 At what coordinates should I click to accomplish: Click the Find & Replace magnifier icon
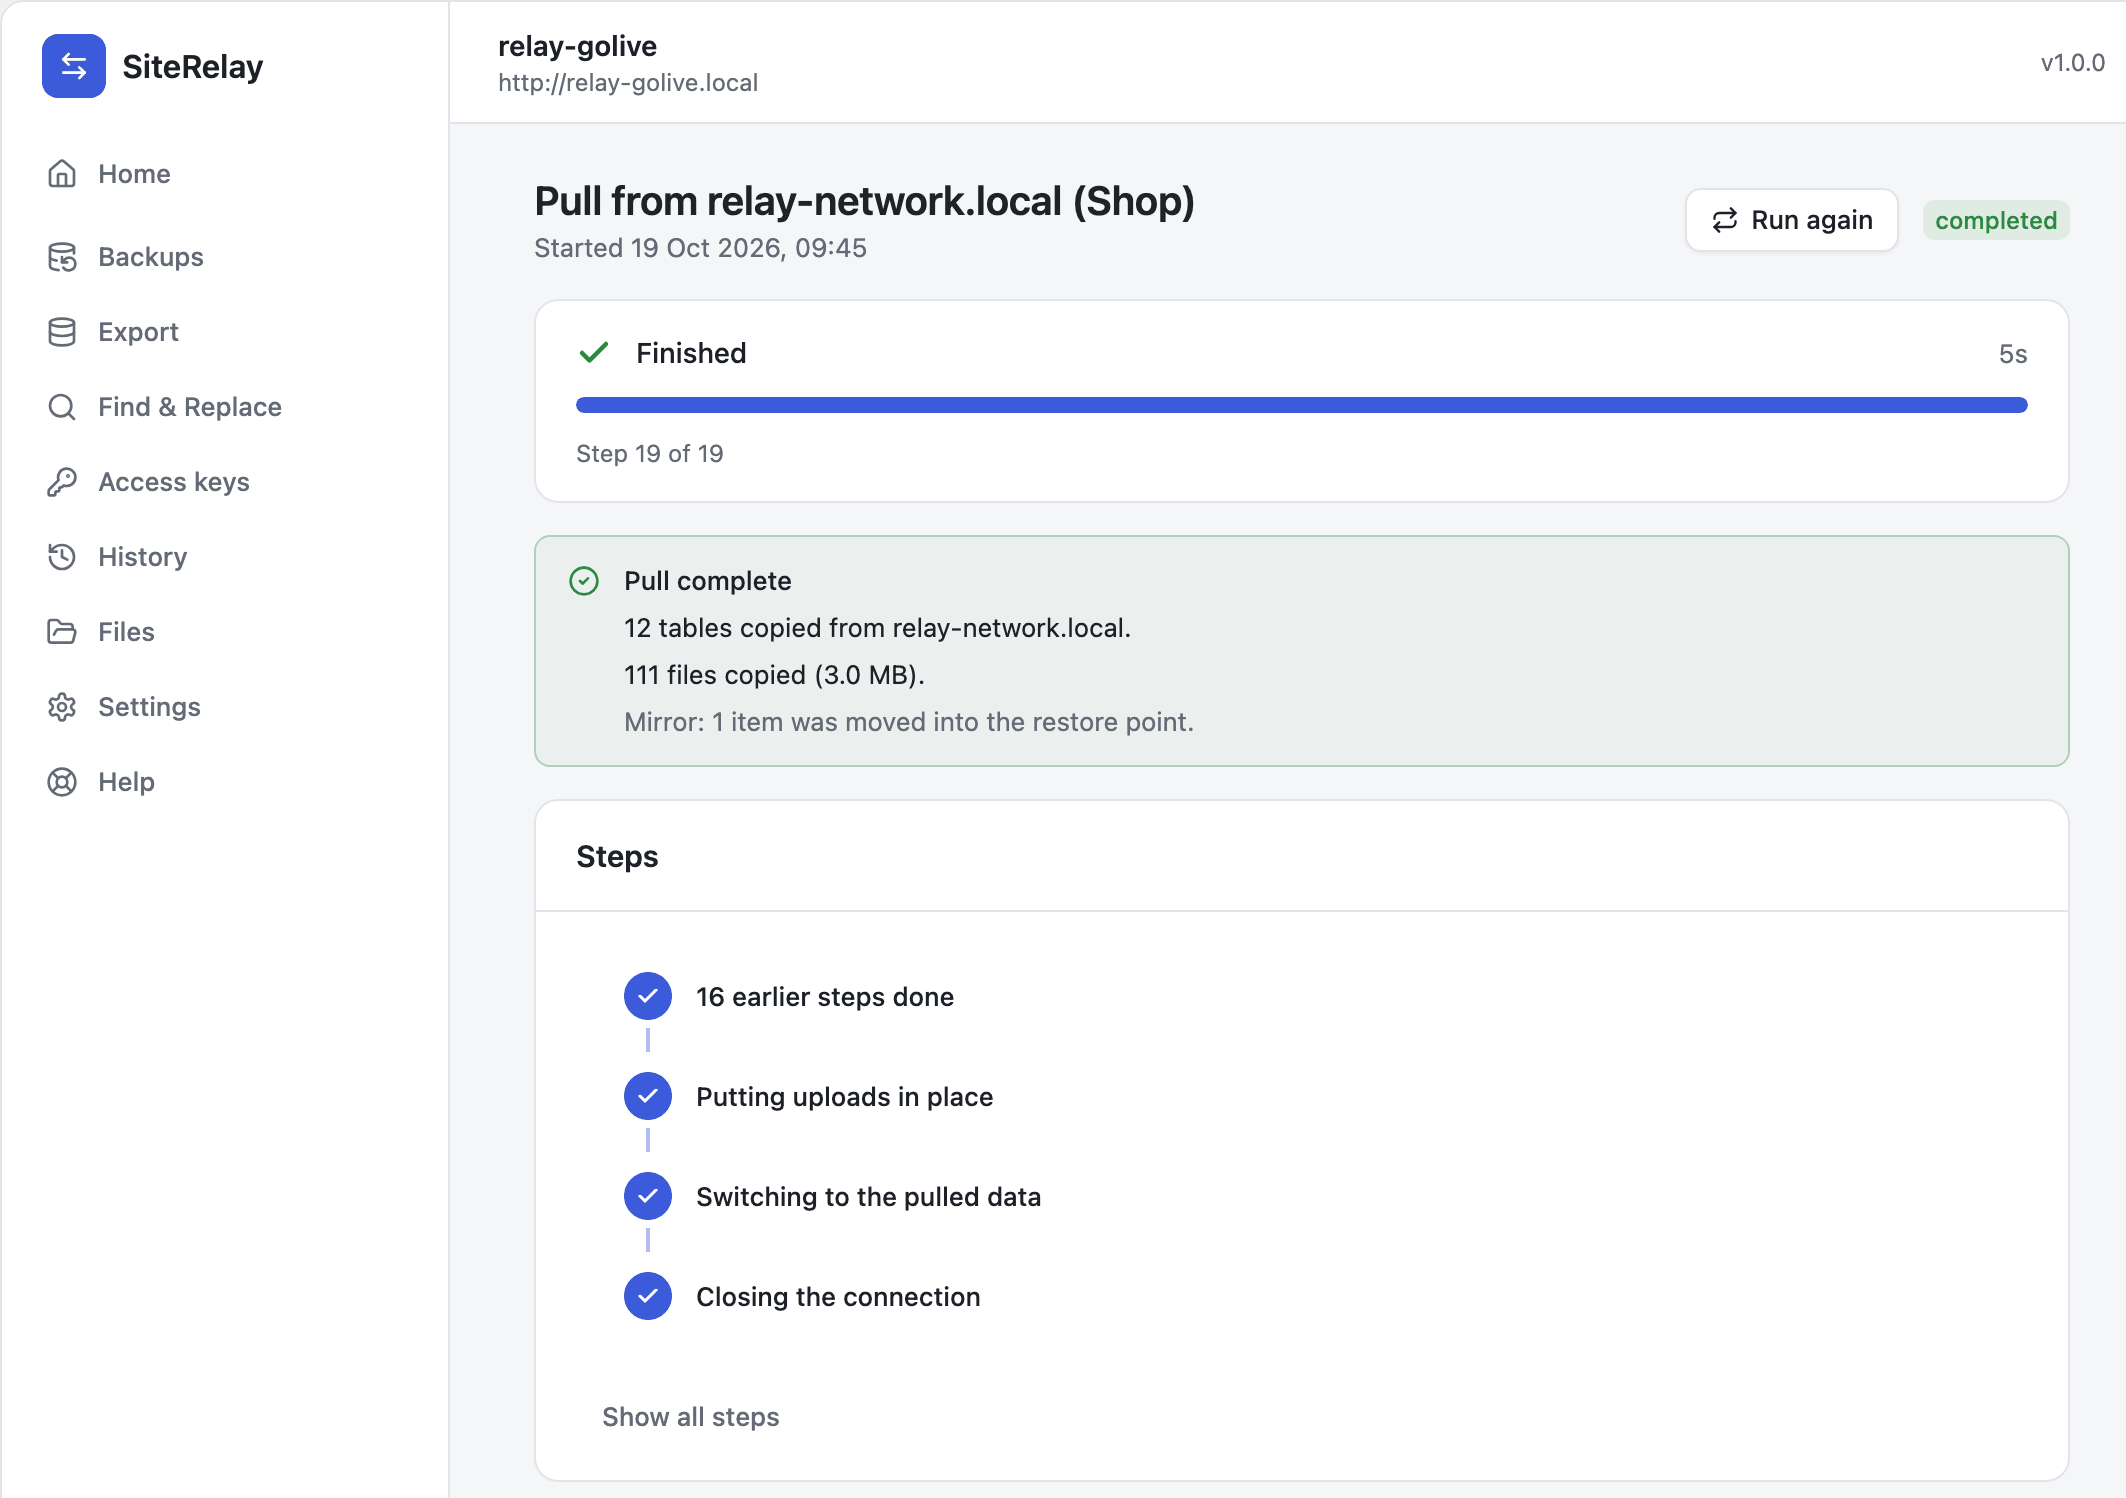pyautogui.click(x=62, y=407)
